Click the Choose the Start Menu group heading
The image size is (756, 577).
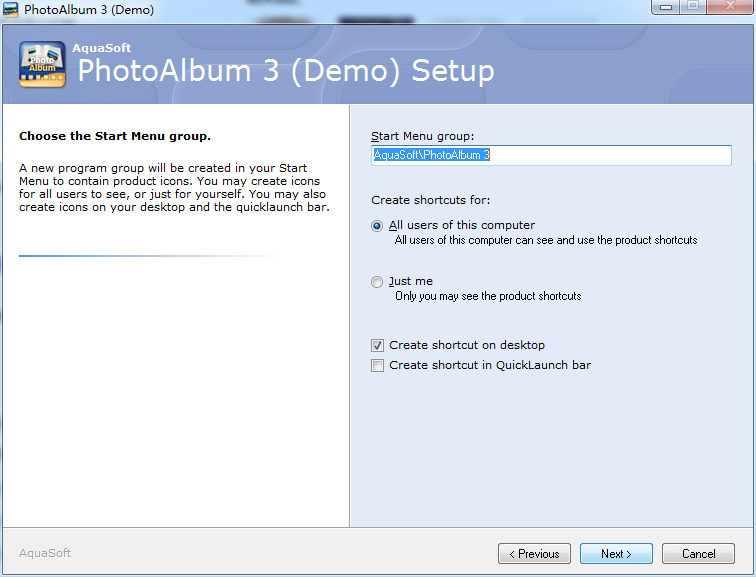coord(115,136)
